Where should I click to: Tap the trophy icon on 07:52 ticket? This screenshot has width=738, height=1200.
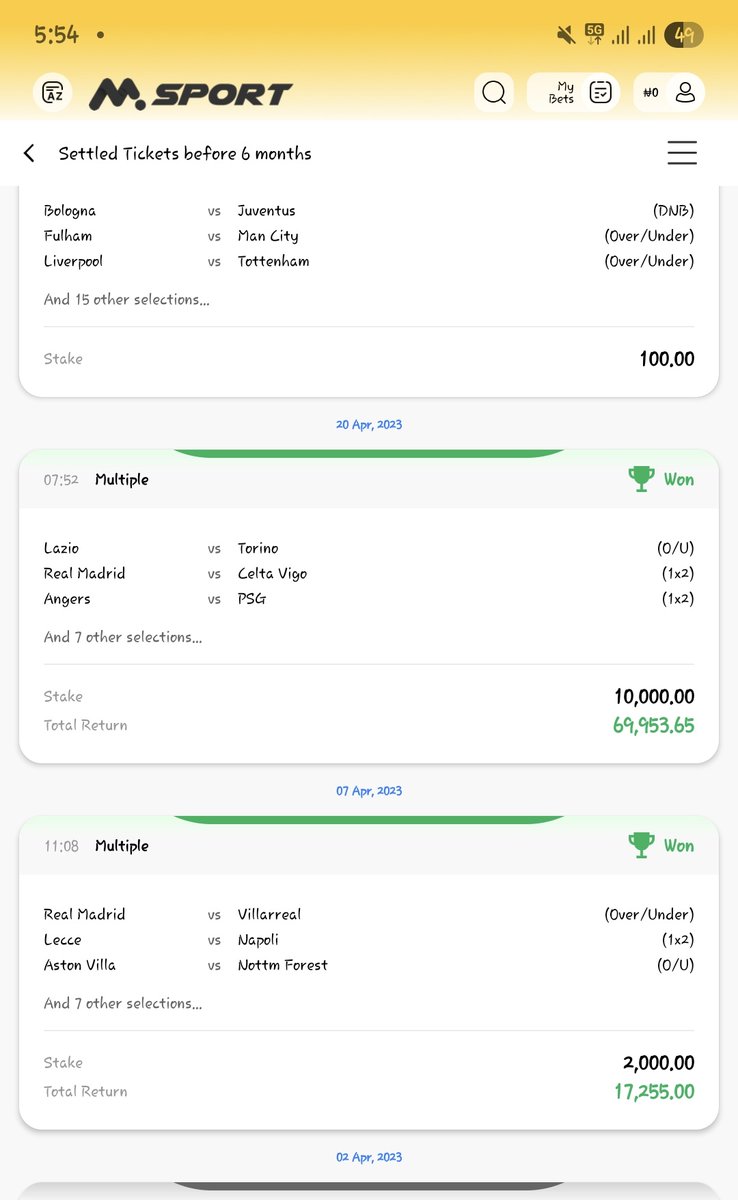pos(641,479)
